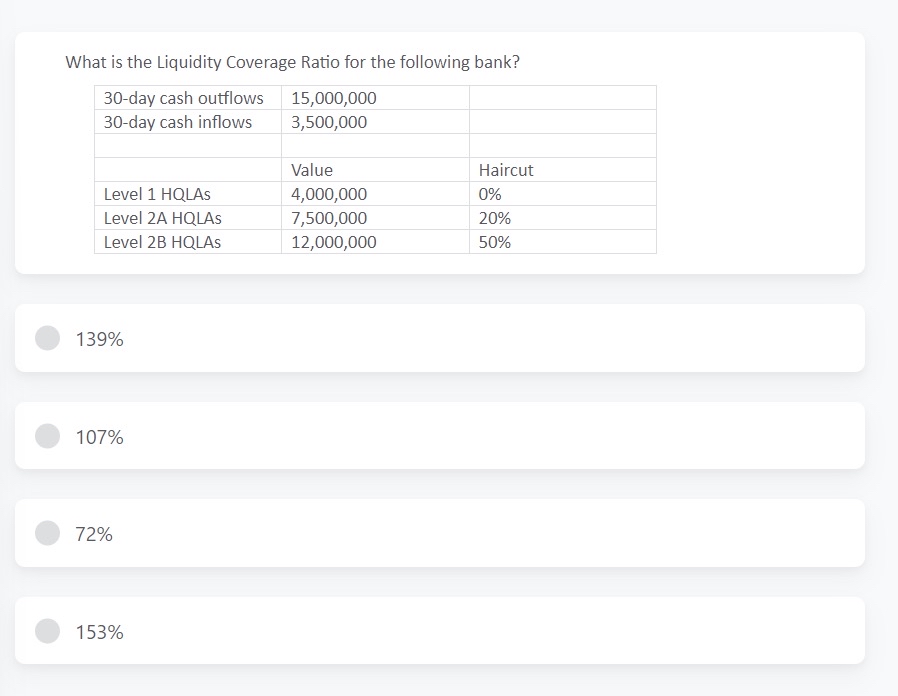The width and height of the screenshot is (898, 696).
Task: Click the 153% answer option row
Action: [439, 631]
